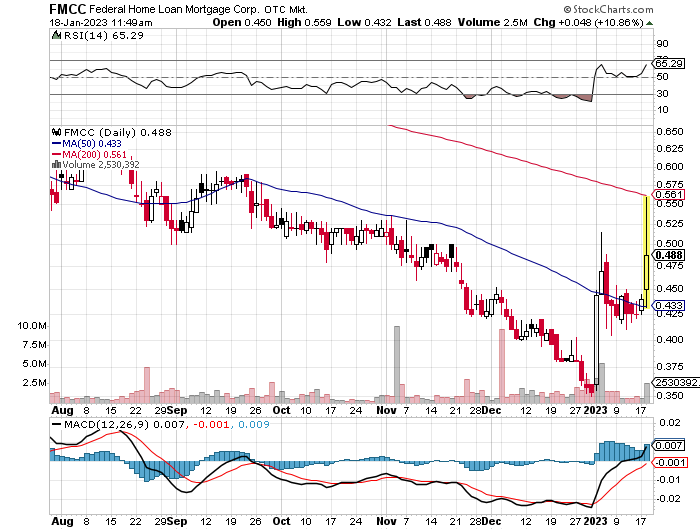Viewport: 700px width, 530px height.
Task: Click the blue 0.433 price tag
Action: click(x=669, y=305)
